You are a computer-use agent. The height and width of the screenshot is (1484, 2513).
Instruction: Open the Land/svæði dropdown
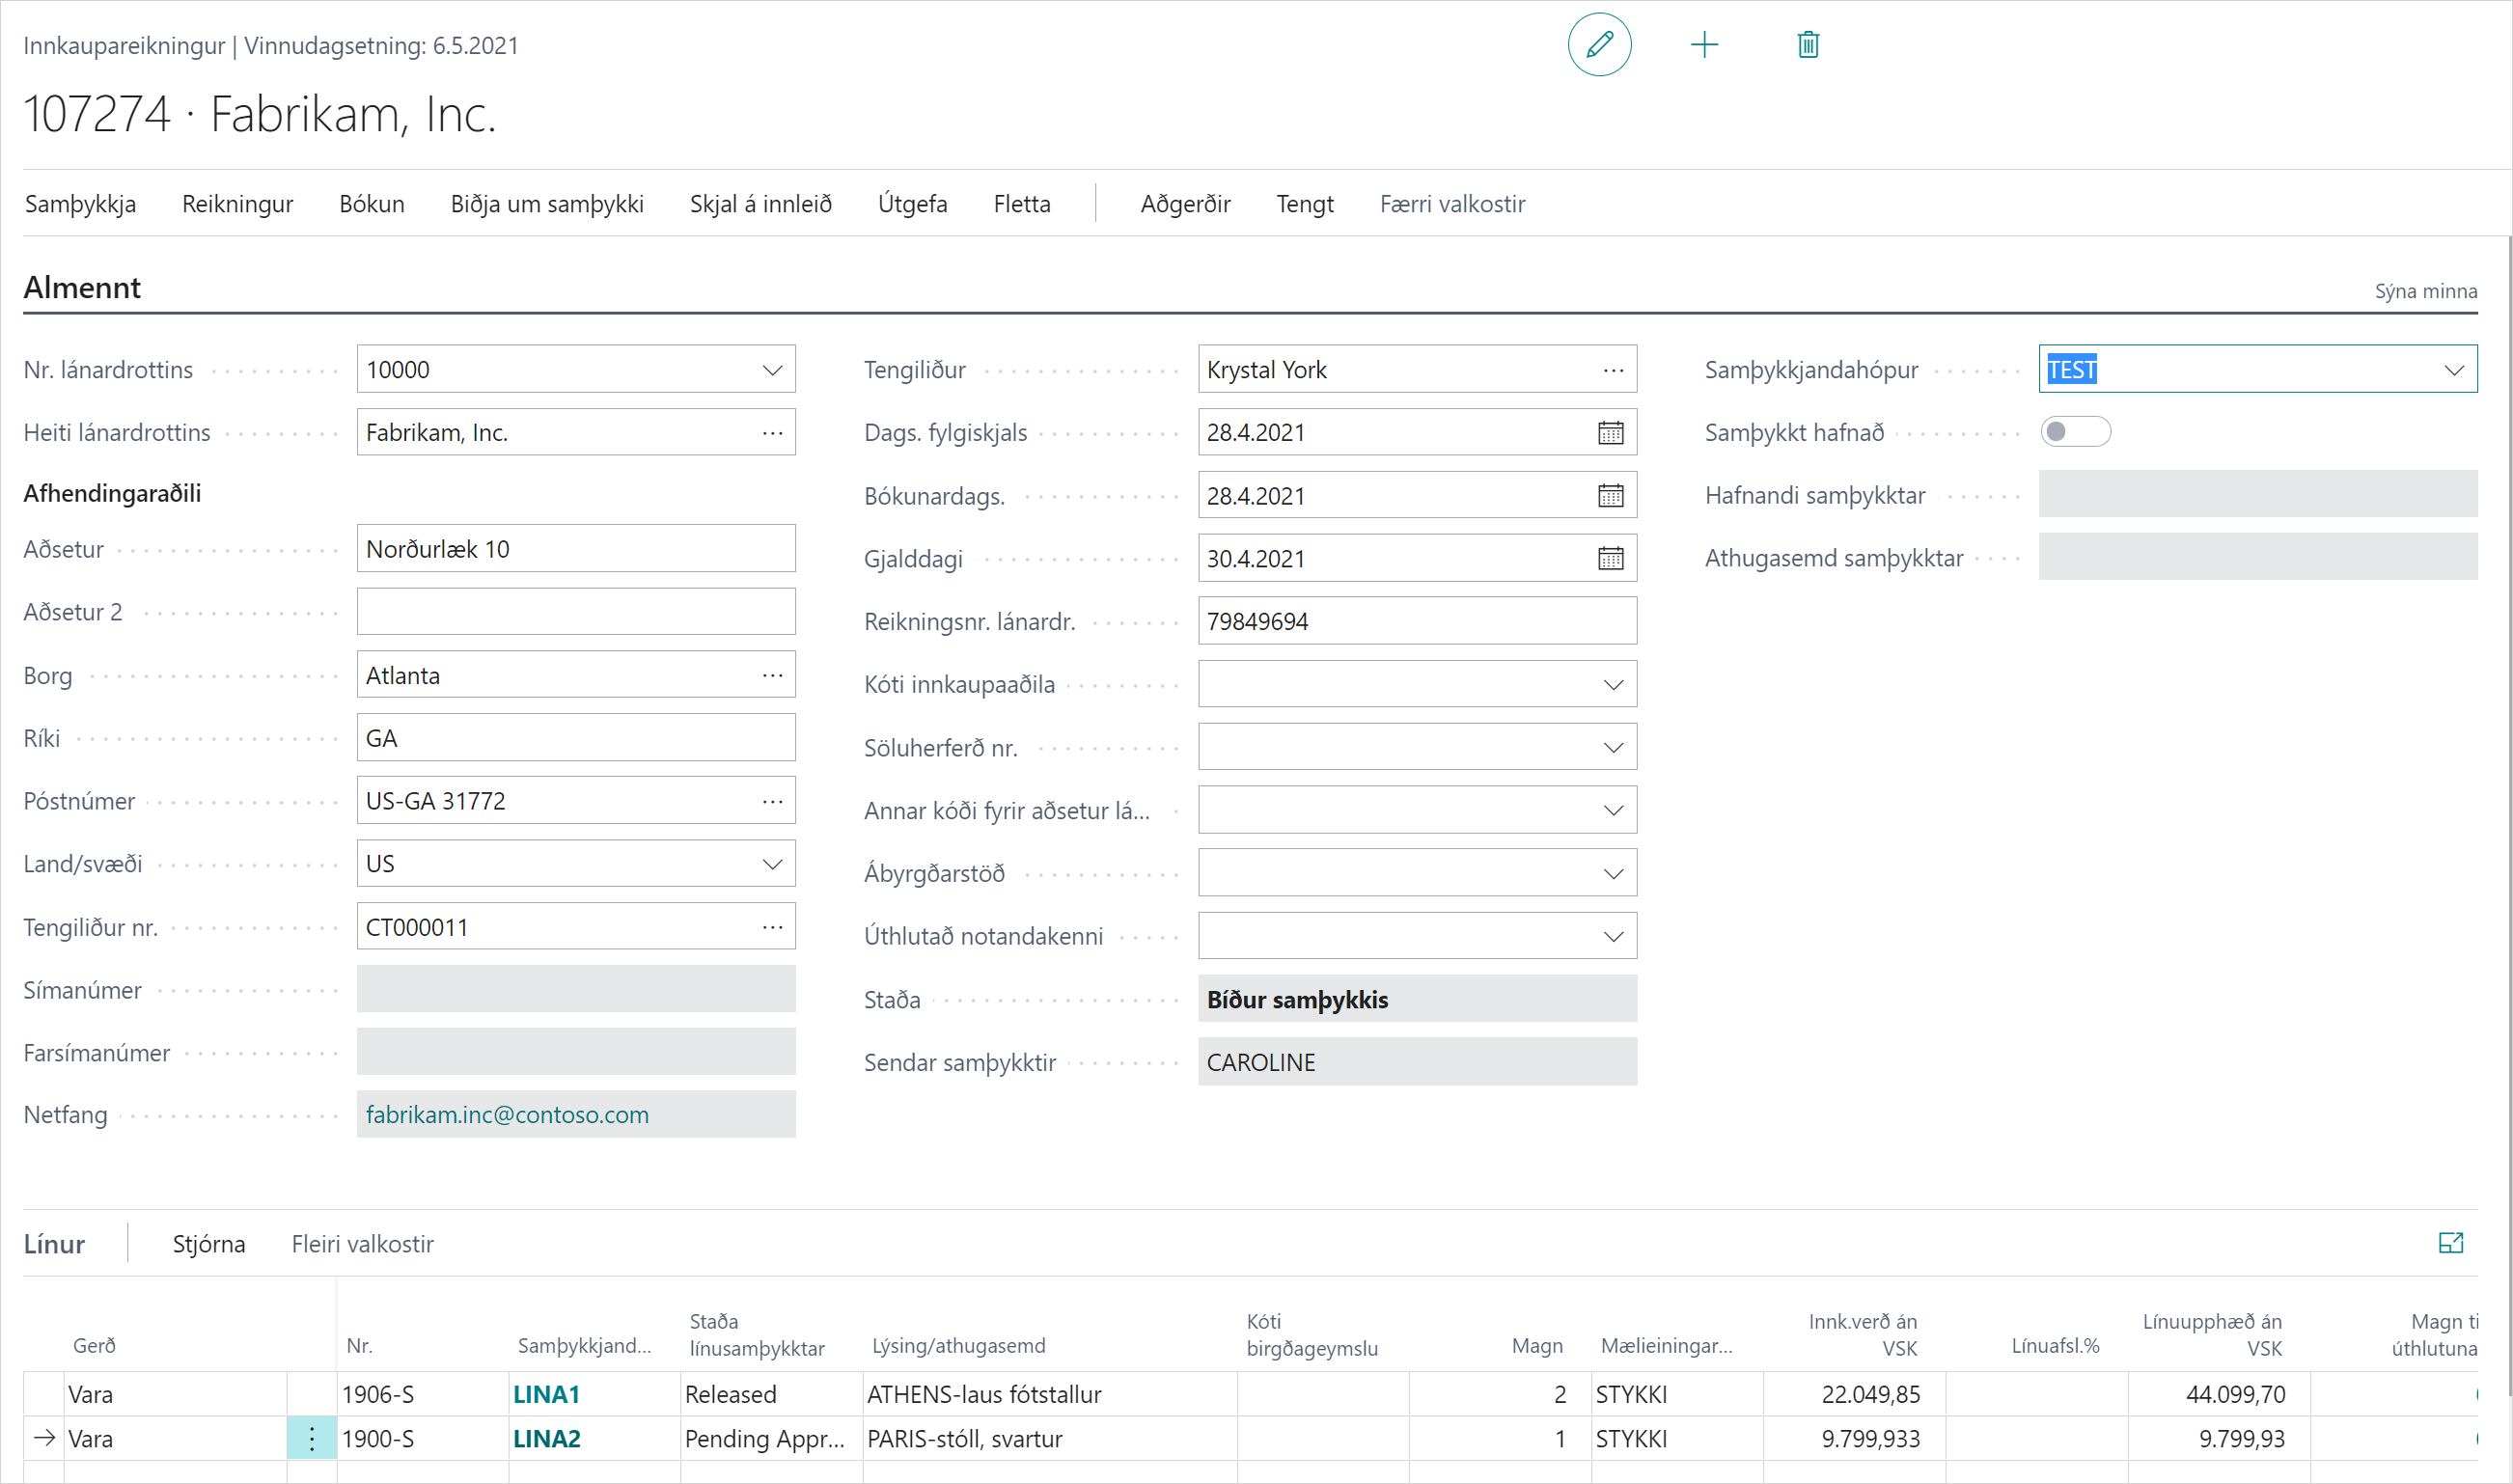(772, 864)
